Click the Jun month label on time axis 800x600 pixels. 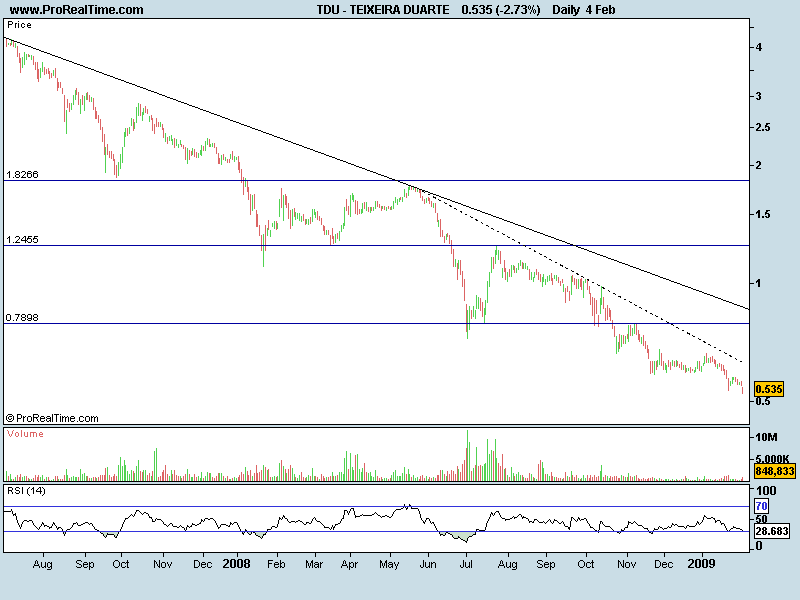point(428,564)
